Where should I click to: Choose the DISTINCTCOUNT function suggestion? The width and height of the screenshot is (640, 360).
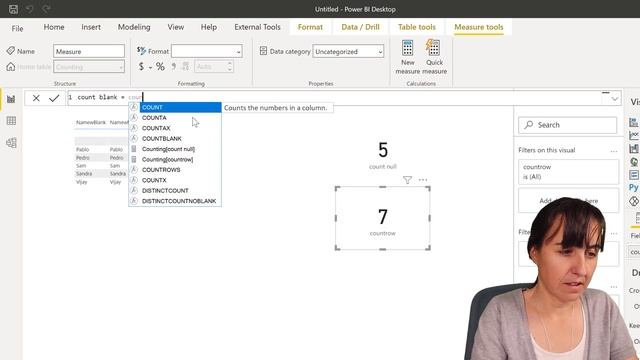(175, 191)
